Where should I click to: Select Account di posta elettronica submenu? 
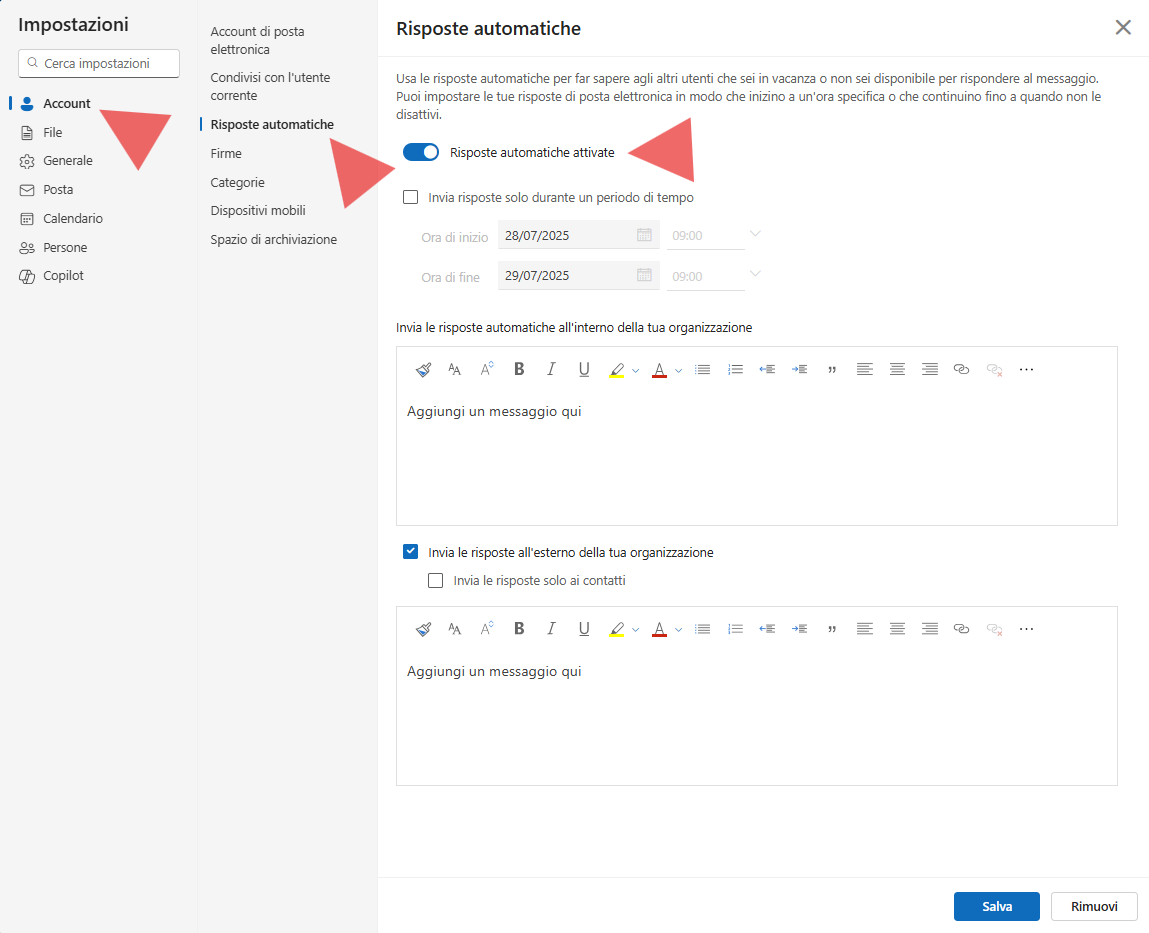[258, 40]
